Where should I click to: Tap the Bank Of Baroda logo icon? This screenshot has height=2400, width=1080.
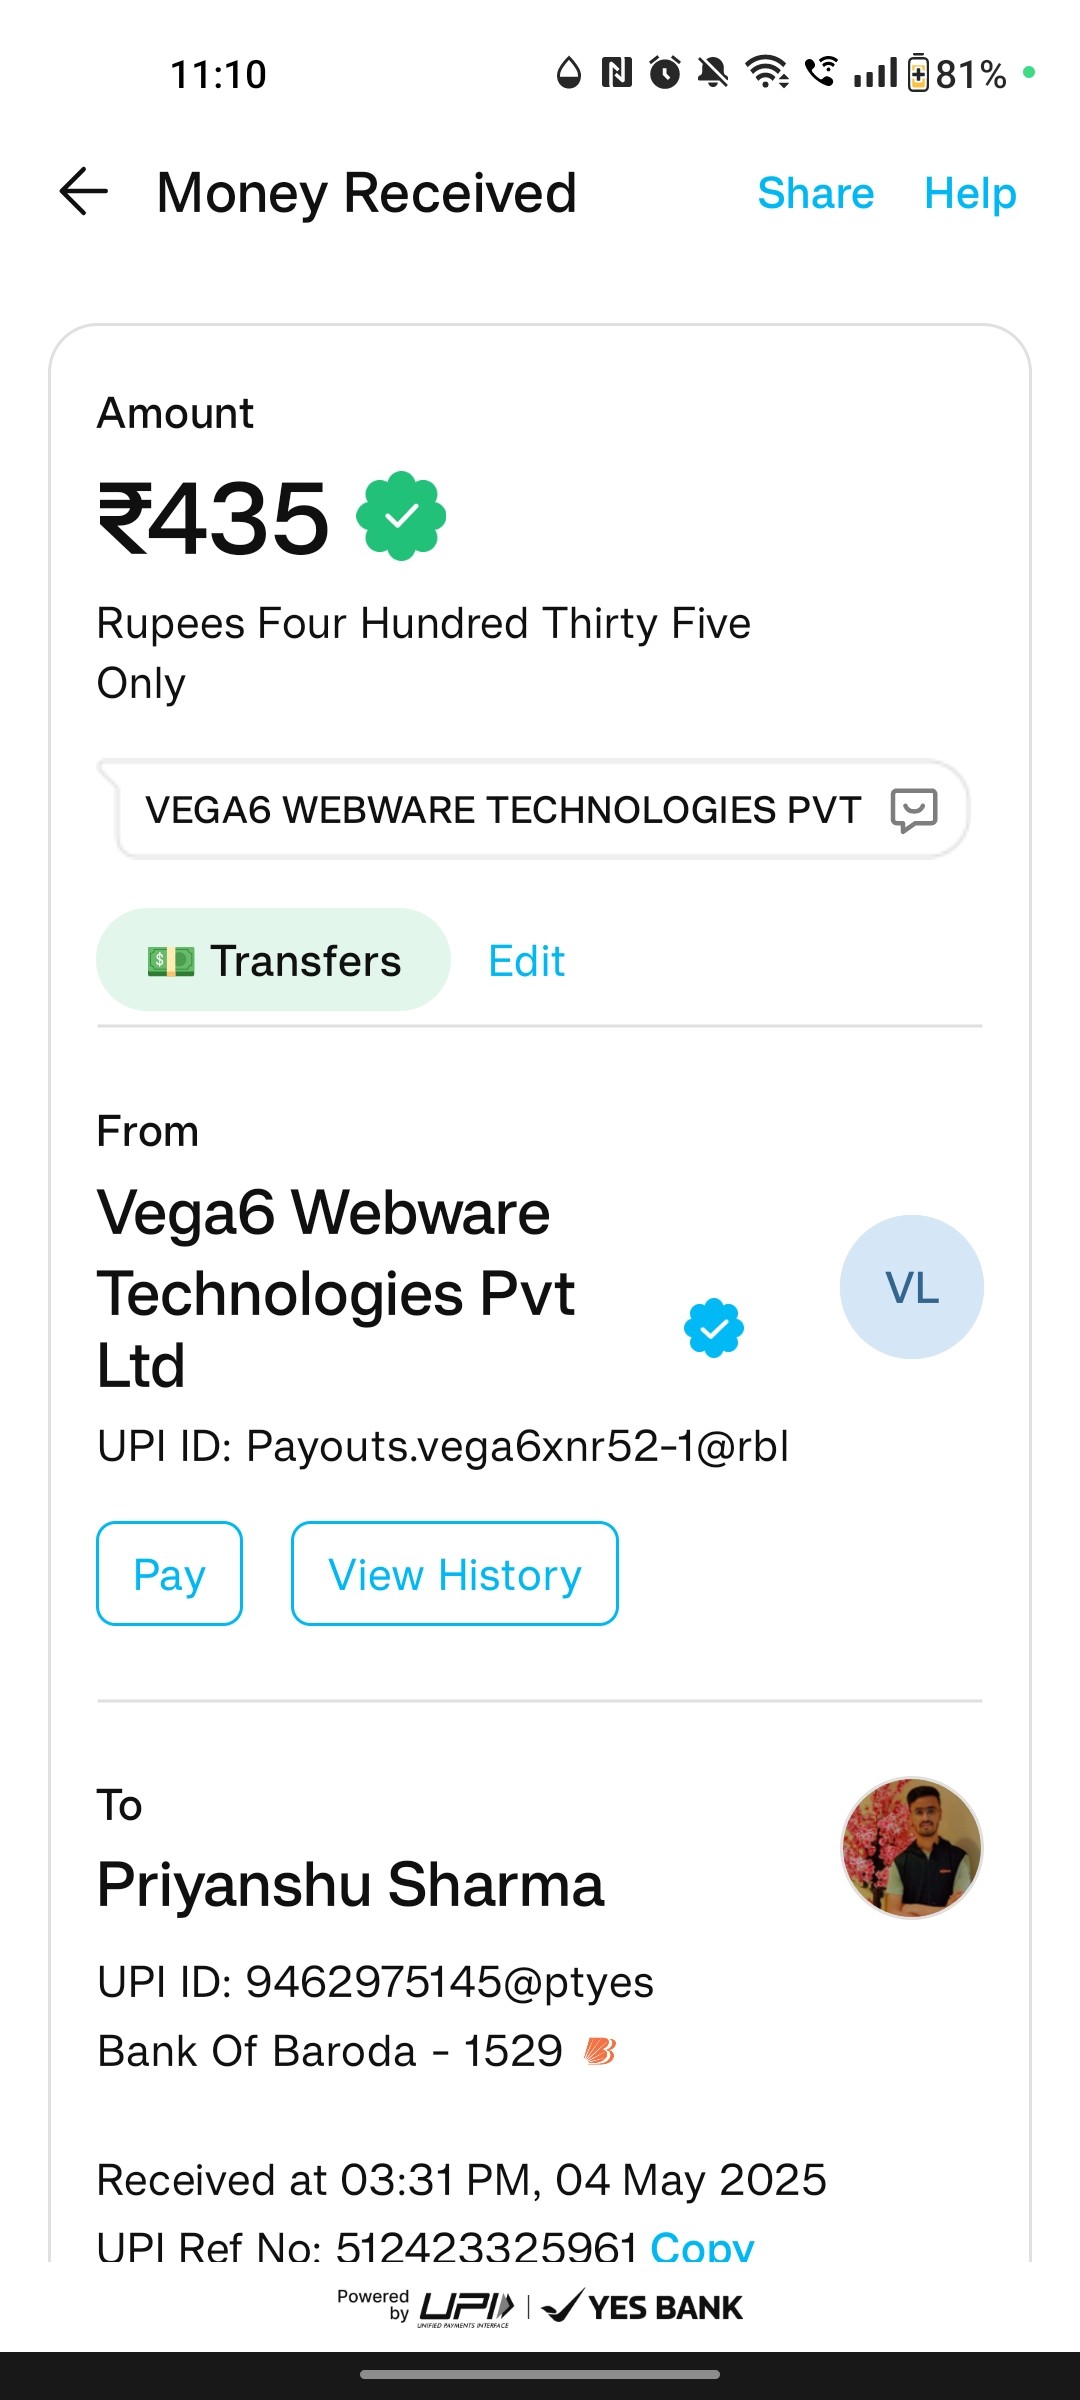pos(600,2051)
